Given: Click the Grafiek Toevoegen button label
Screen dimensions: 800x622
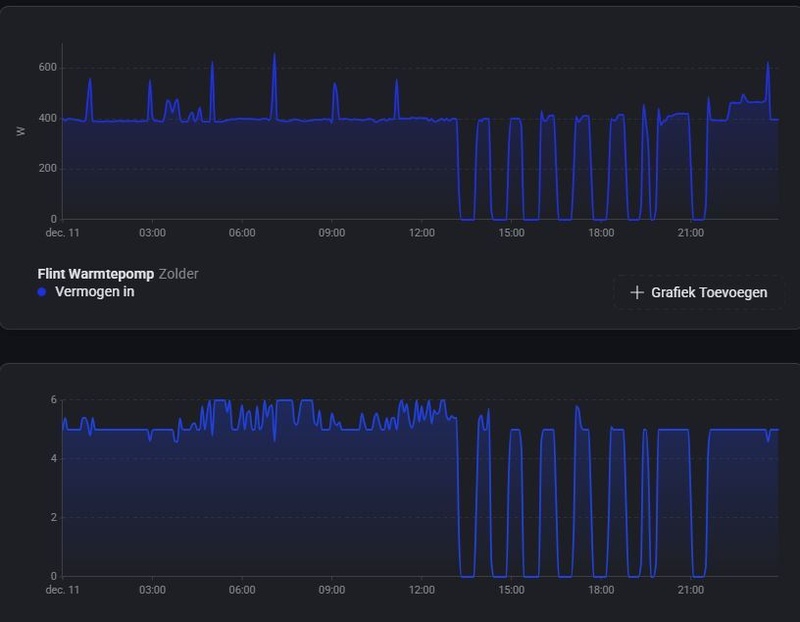Looking at the screenshot, I should click(709, 293).
